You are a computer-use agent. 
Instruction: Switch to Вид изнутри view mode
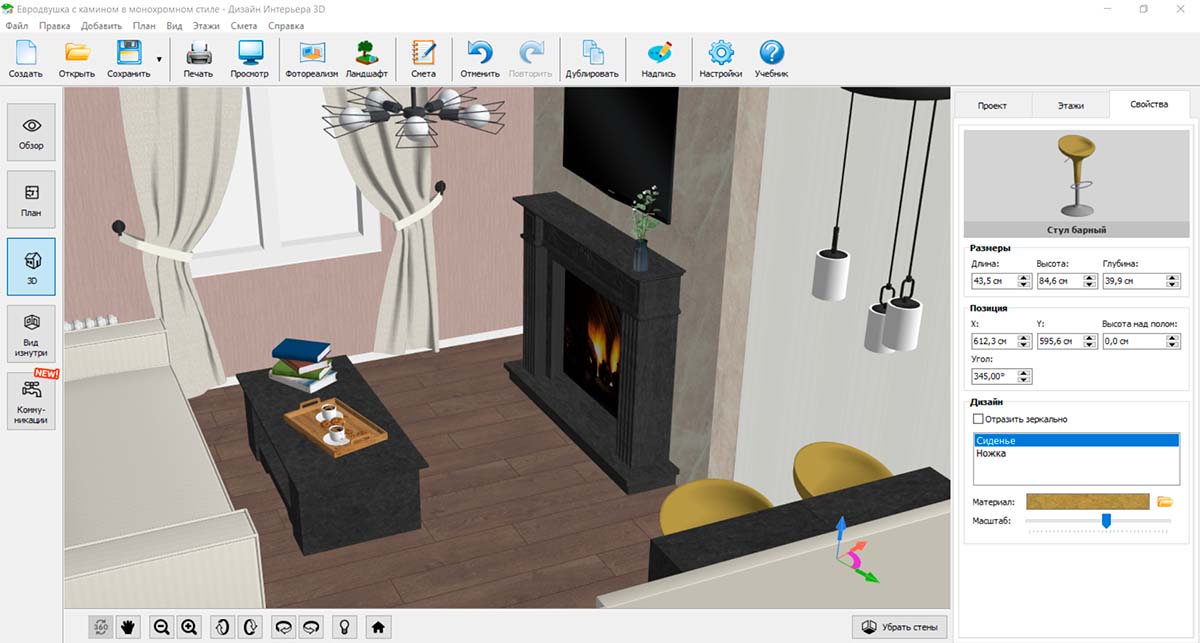[31, 333]
